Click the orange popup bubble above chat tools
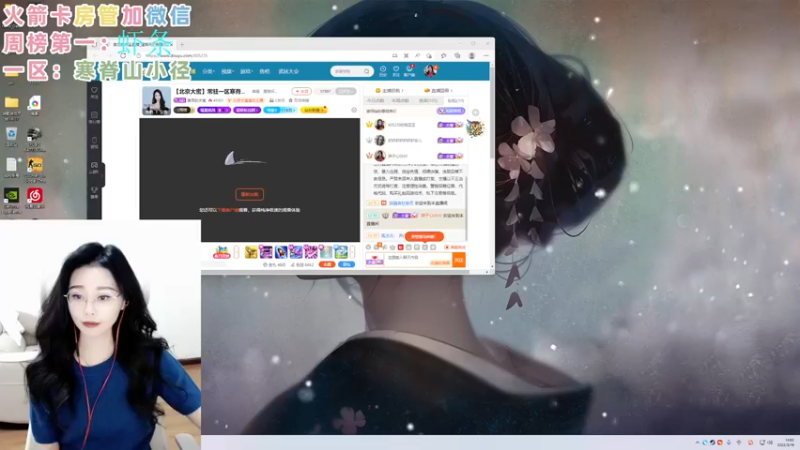This screenshot has width=800, height=450. (424, 237)
